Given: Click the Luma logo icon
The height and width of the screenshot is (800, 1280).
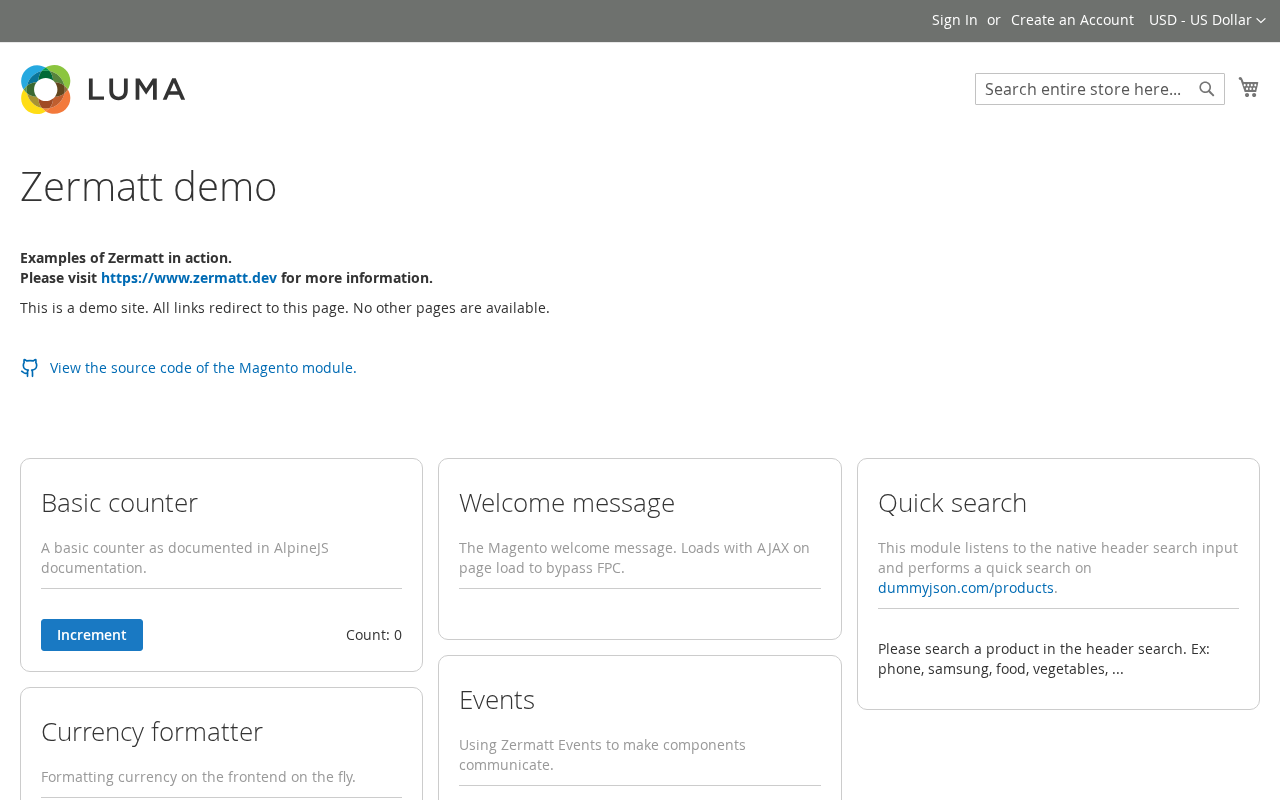Looking at the screenshot, I should coord(45,89).
